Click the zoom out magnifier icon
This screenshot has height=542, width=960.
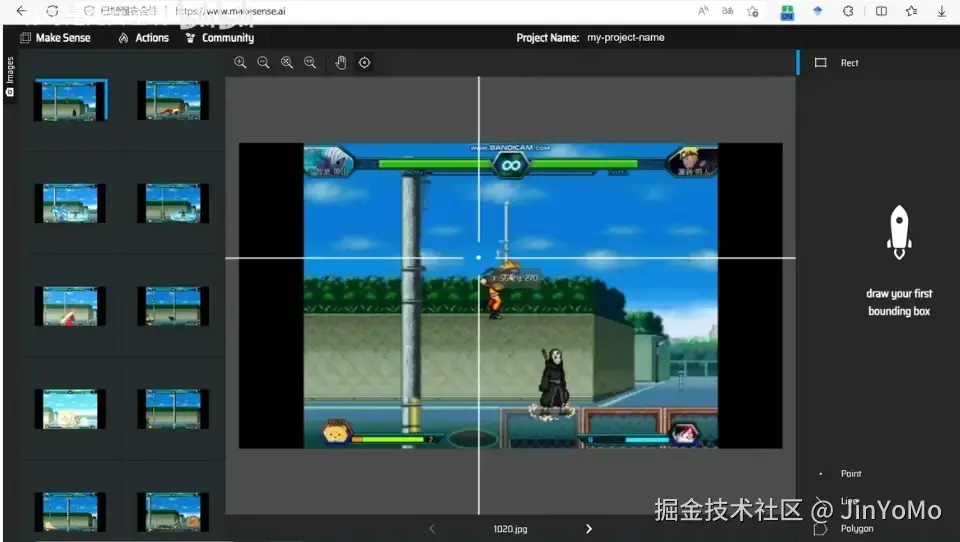(x=263, y=62)
